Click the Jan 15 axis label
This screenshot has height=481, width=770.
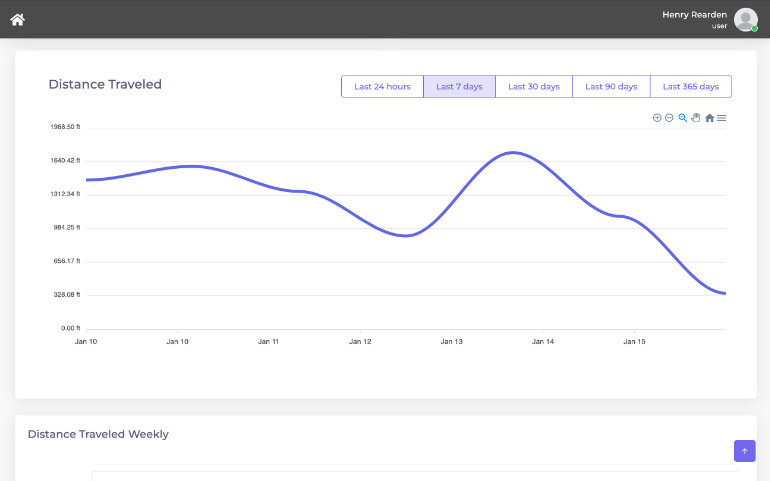(x=634, y=341)
